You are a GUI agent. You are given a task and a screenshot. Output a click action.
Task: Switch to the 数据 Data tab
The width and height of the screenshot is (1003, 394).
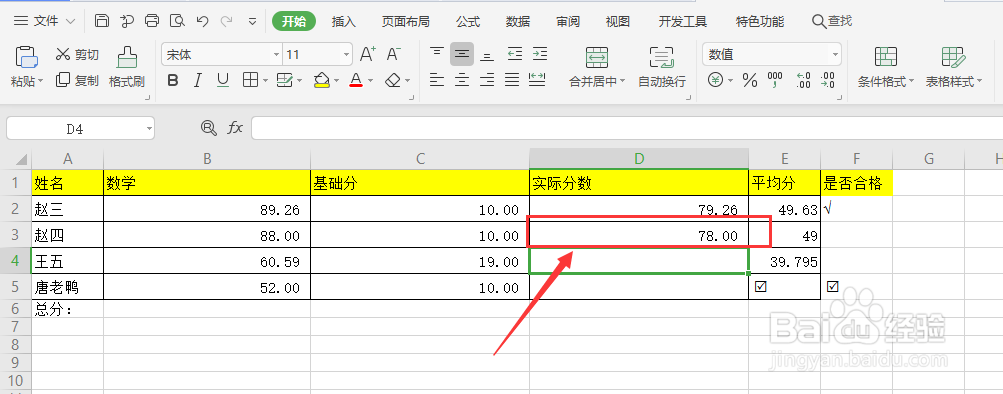point(518,22)
